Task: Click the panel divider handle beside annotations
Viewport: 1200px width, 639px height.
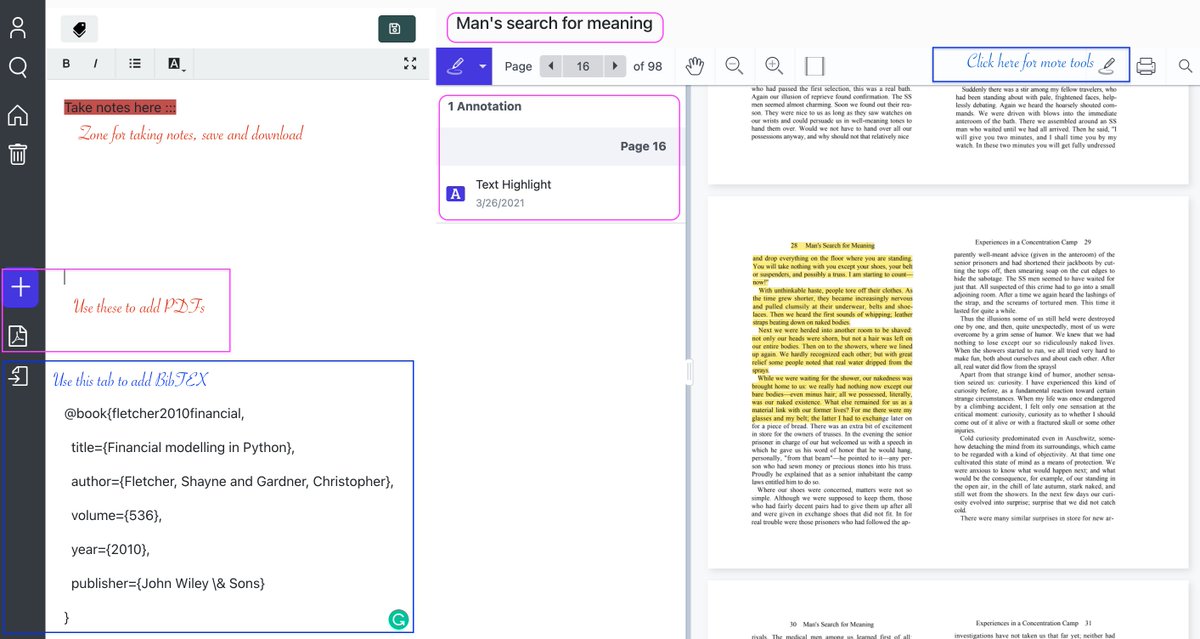Action: pos(688,372)
